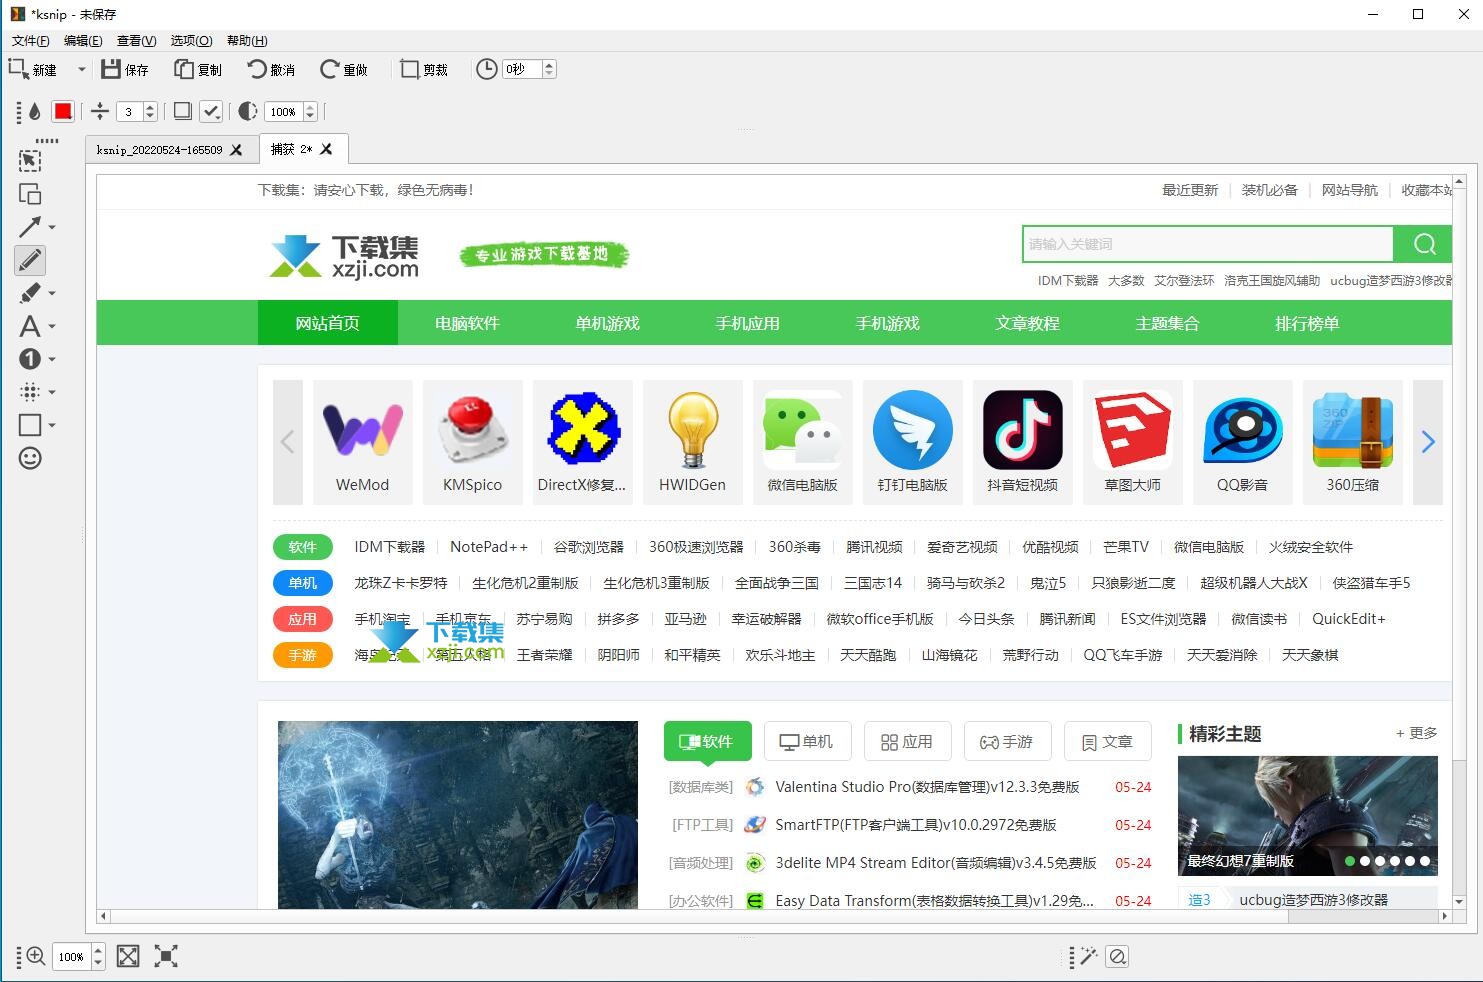Save the capture with the 保存 button
This screenshot has height=982, width=1483.
[125, 69]
